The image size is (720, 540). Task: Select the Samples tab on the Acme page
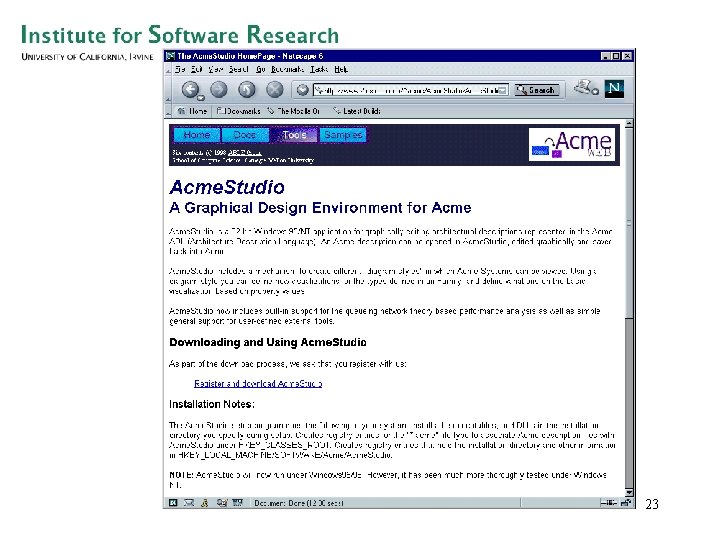pyautogui.click(x=343, y=135)
